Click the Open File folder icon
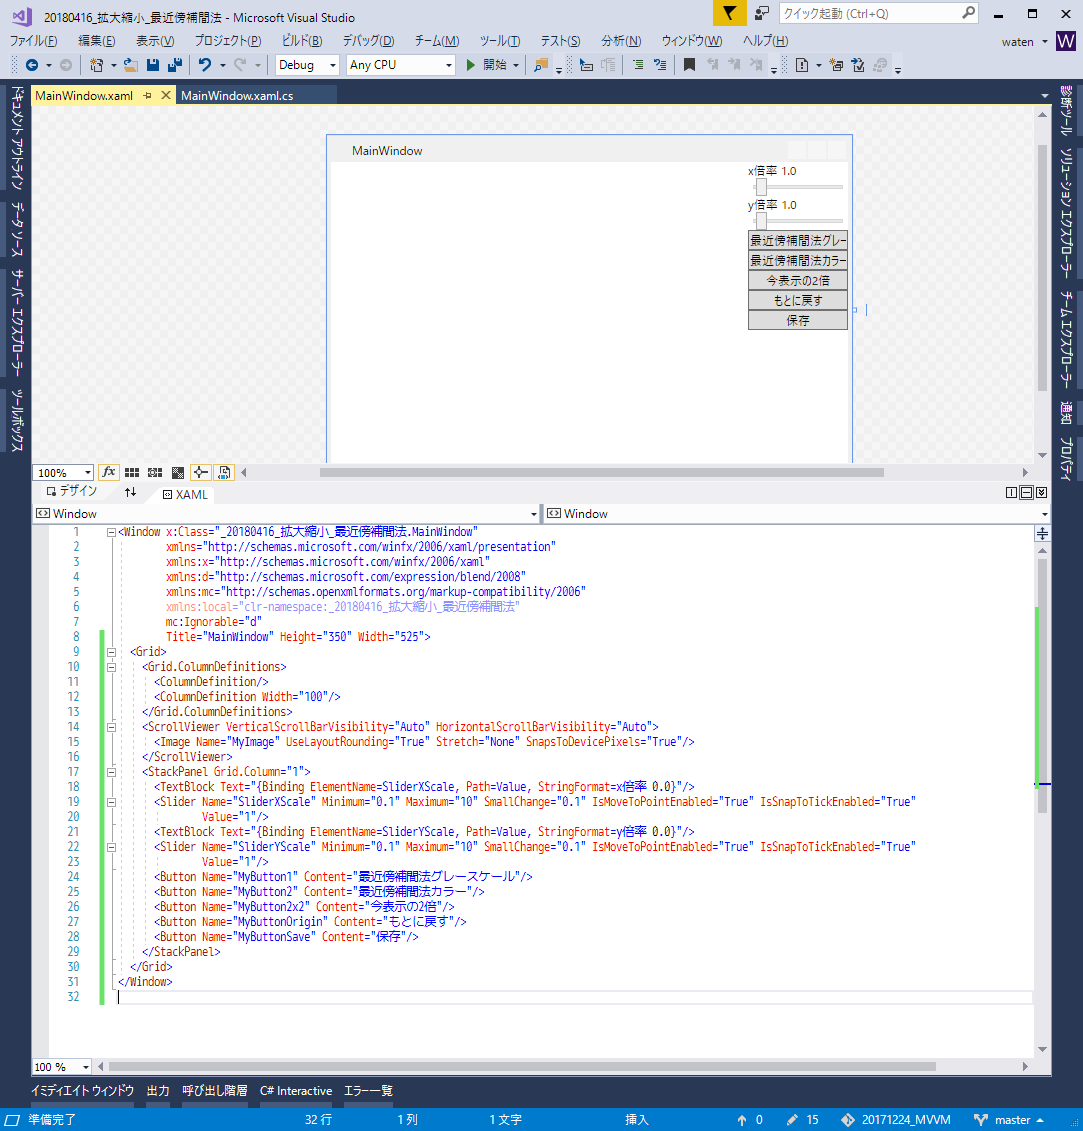The height and width of the screenshot is (1131, 1083). [131, 65]
